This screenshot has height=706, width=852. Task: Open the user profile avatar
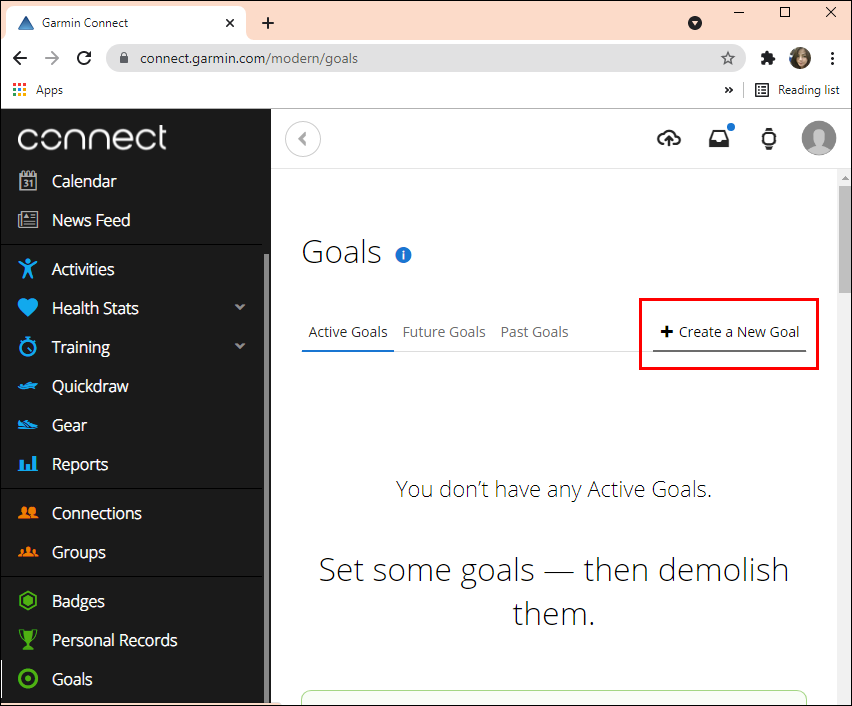(x=819, y=139)
